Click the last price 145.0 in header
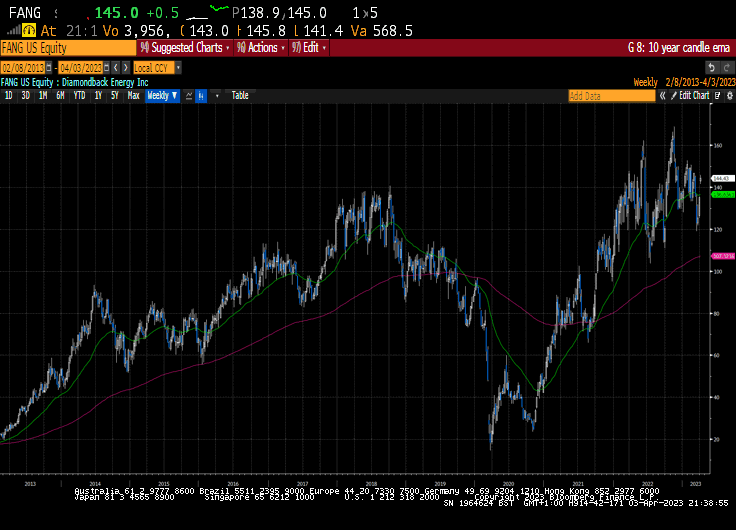 117,13
